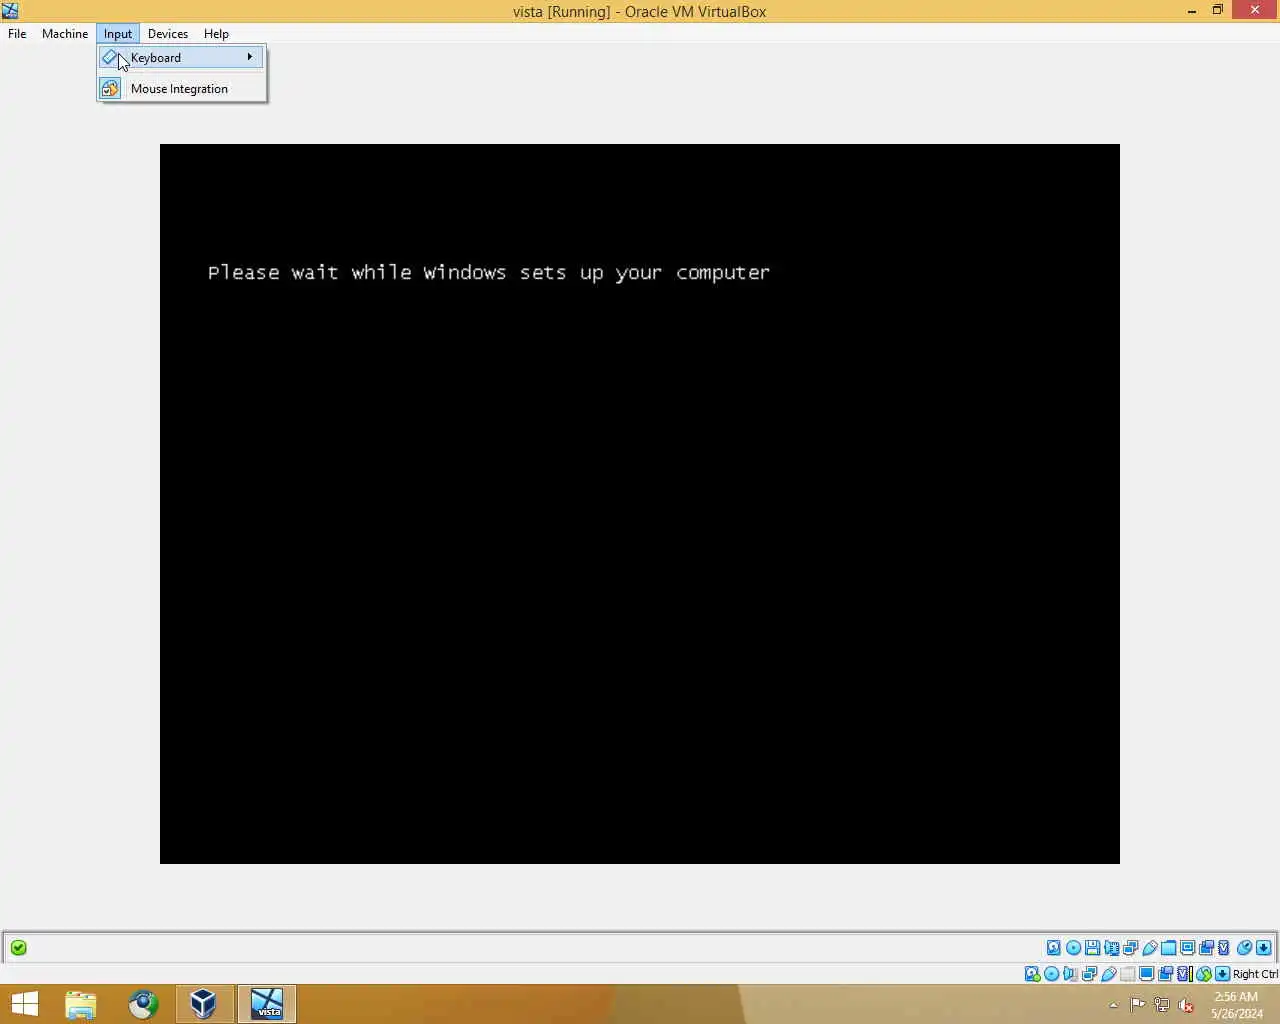
Task: Click mouse integration indicator in bottom status row
Action: pyautogui.click(x=1204, y=973)
